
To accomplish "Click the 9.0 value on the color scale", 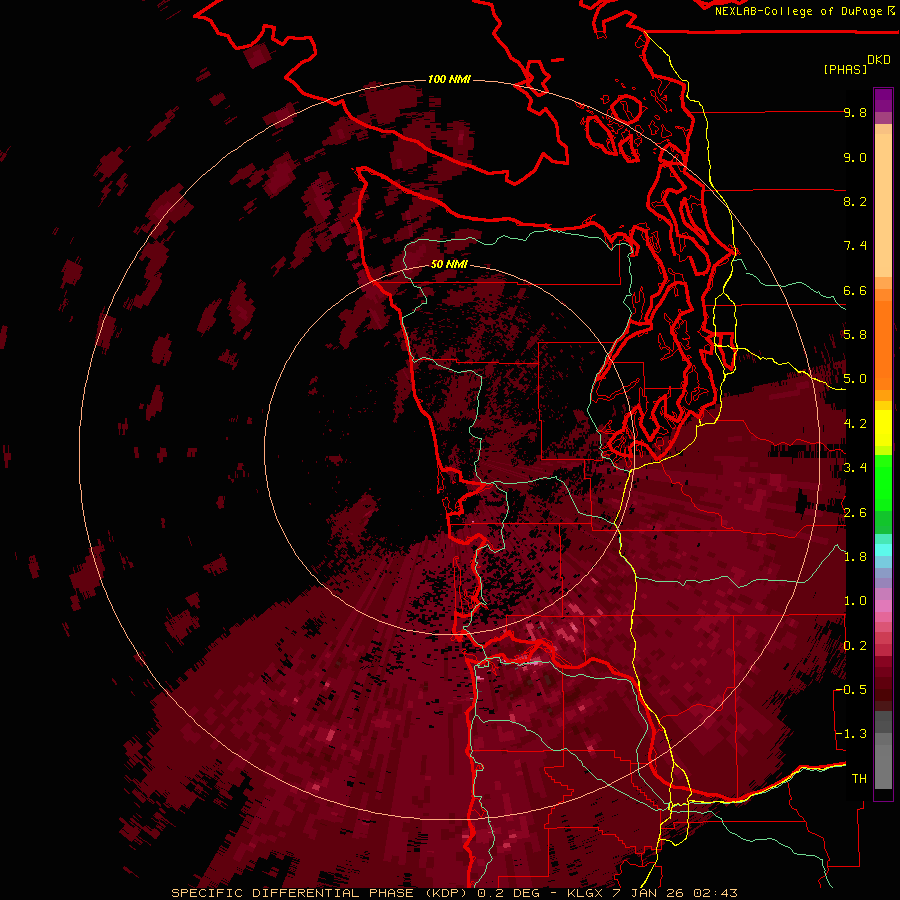I will point(855,157).
